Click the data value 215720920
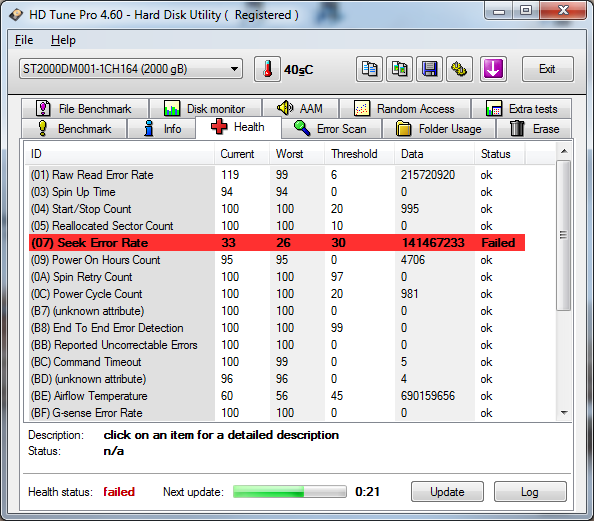The height and width of the screenshot is (521, 594). 428,175
